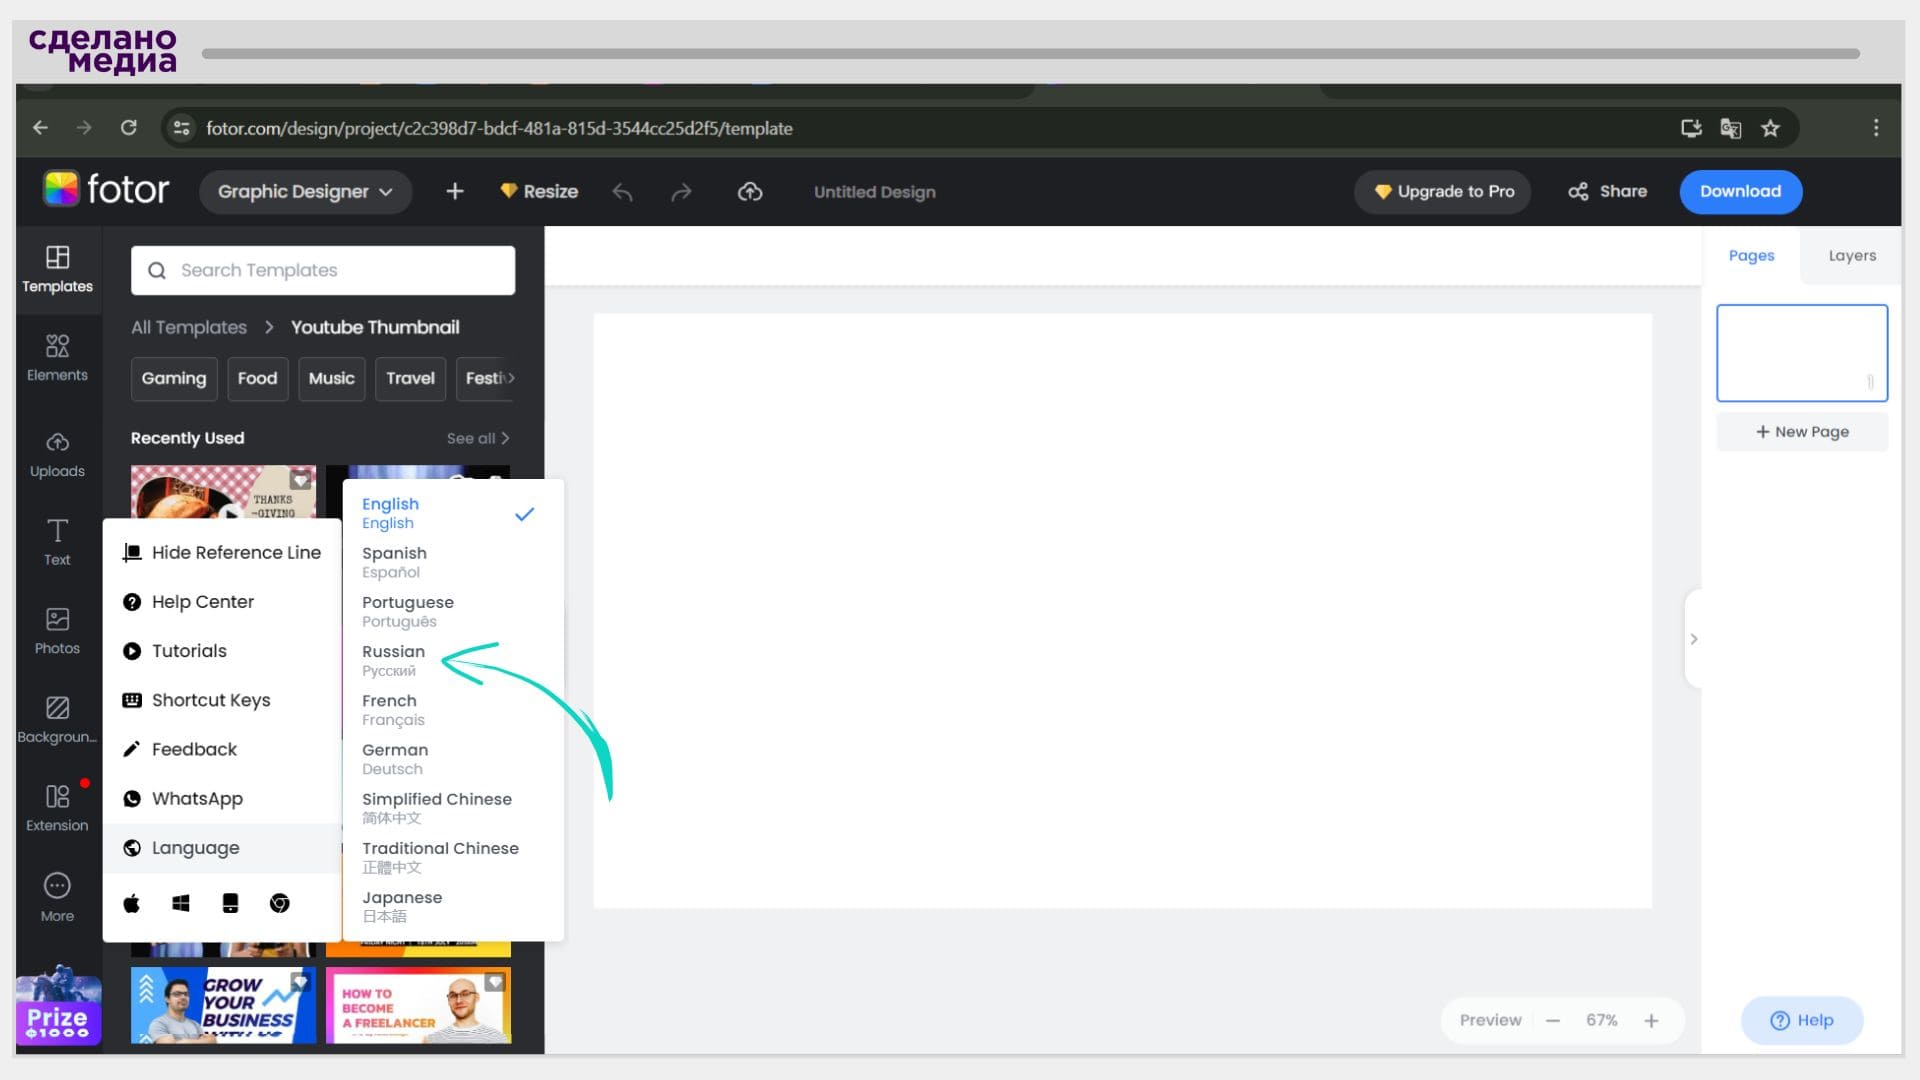The image size is (1920, 1080).
Task: Open Feedback menu item
Action: (222, 749)
